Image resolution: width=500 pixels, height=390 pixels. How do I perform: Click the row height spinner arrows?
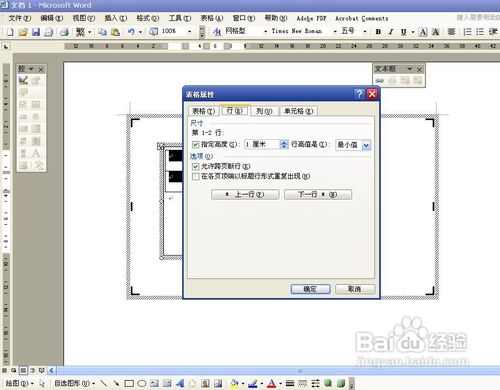tap(284, 144)
